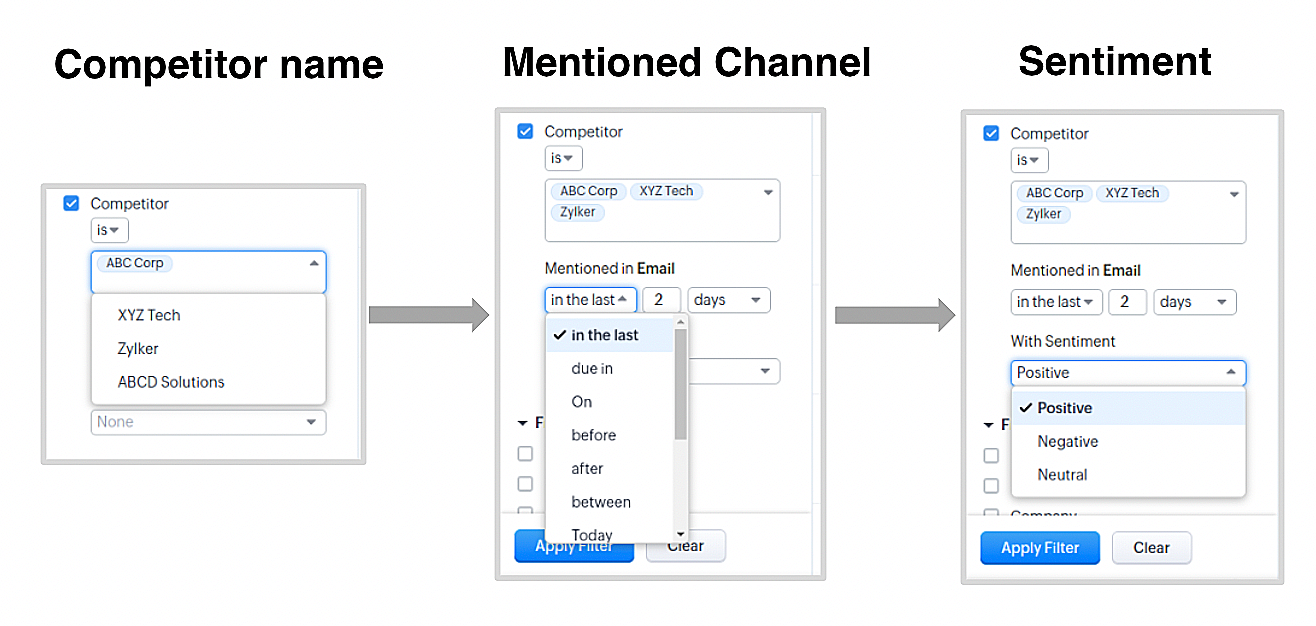Toggle Competitor checkbox in the Mentioned Channel panel
Screen dimensions: 1316x626
525,131
